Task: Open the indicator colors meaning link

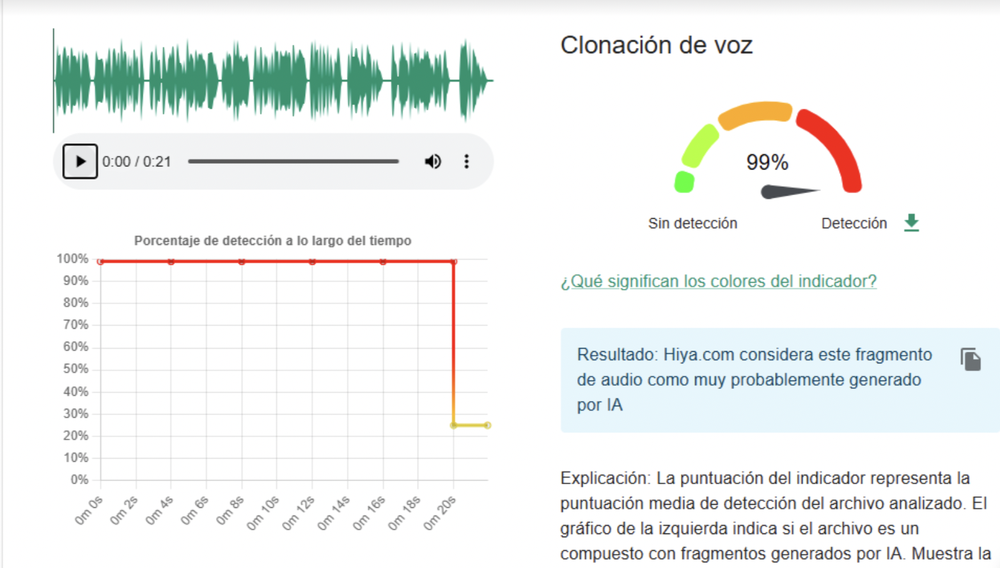Action: [x=718, y=281]
